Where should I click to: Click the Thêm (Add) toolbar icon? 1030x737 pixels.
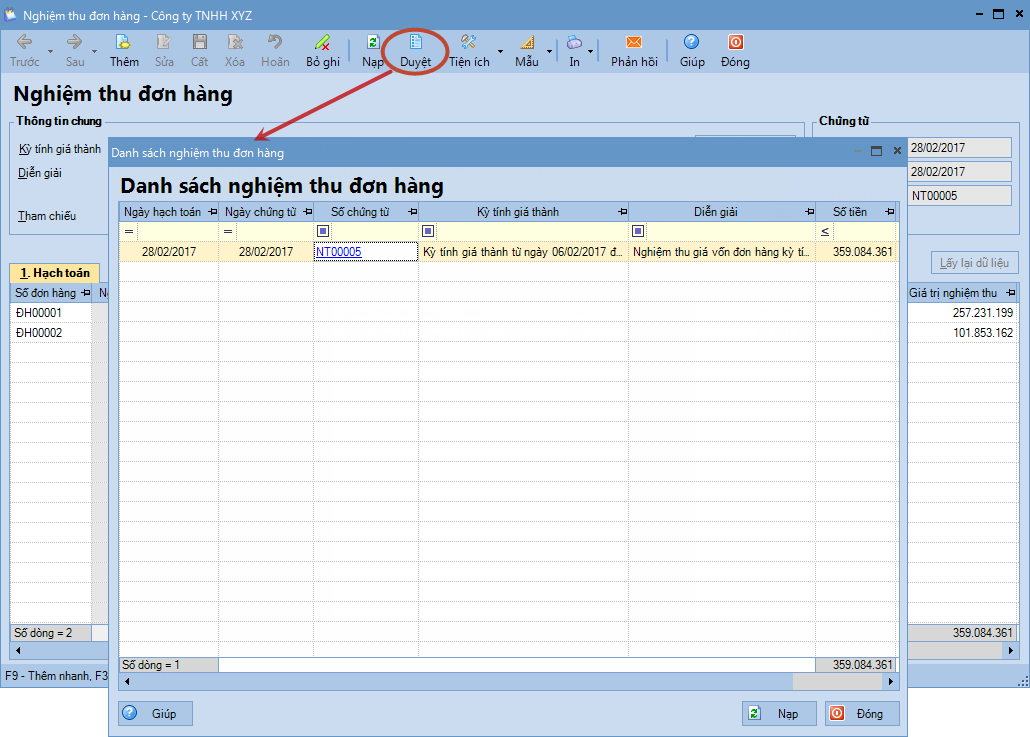point(124,43)
